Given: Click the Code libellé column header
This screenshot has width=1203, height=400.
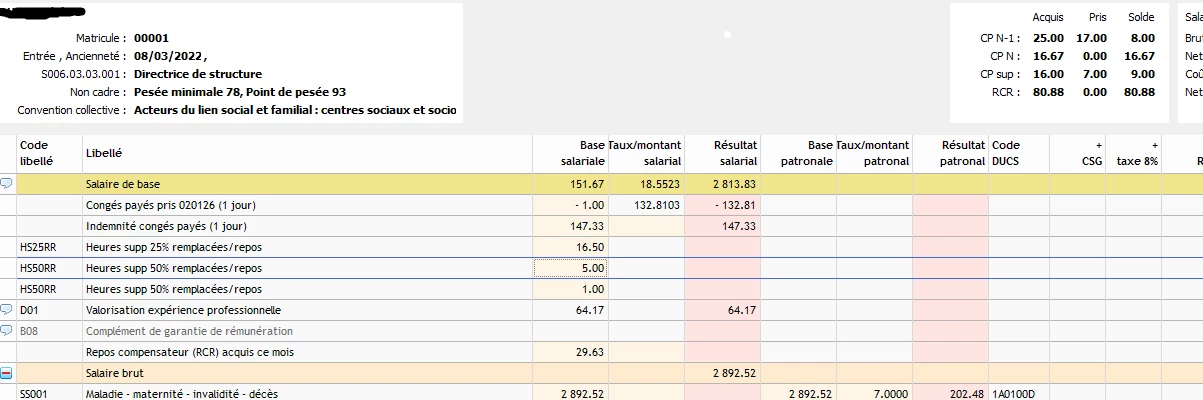Looking at the screenshot, I should point(36,153).
